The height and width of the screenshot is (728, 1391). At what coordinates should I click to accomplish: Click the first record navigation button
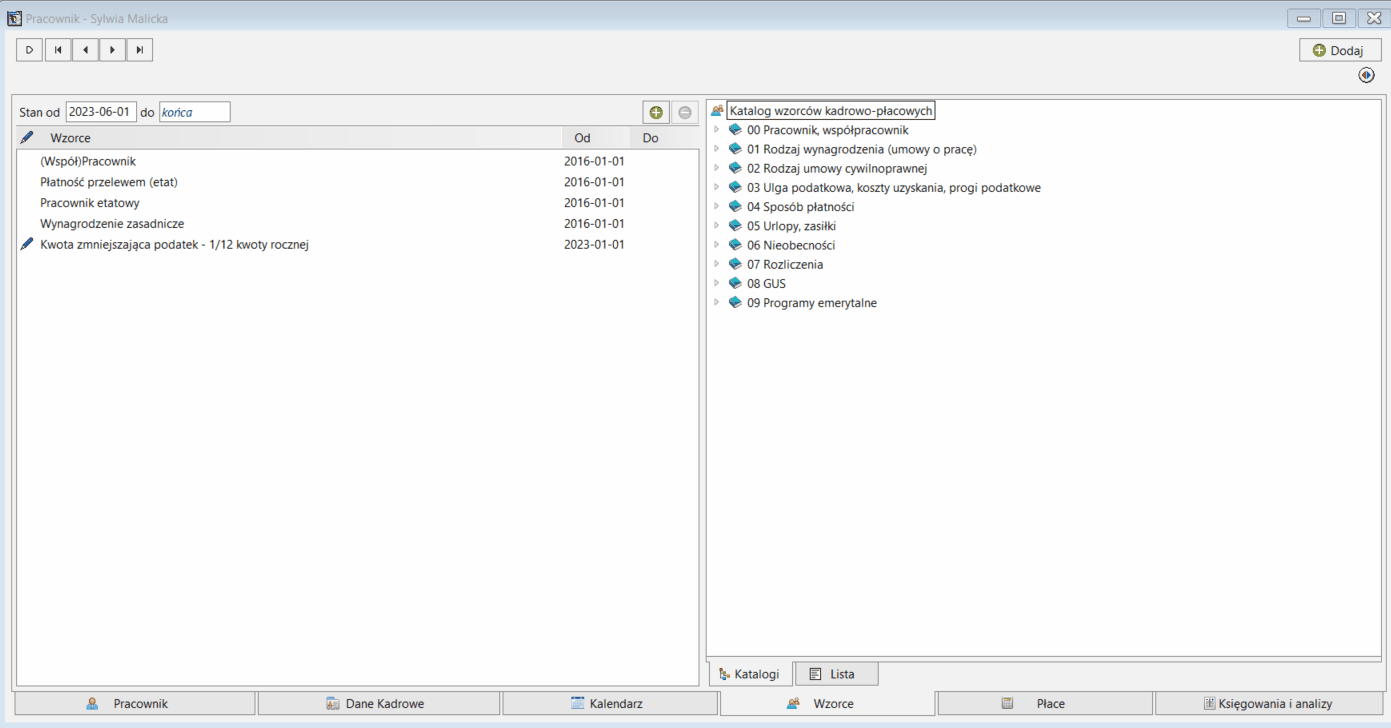coord(58,49)
